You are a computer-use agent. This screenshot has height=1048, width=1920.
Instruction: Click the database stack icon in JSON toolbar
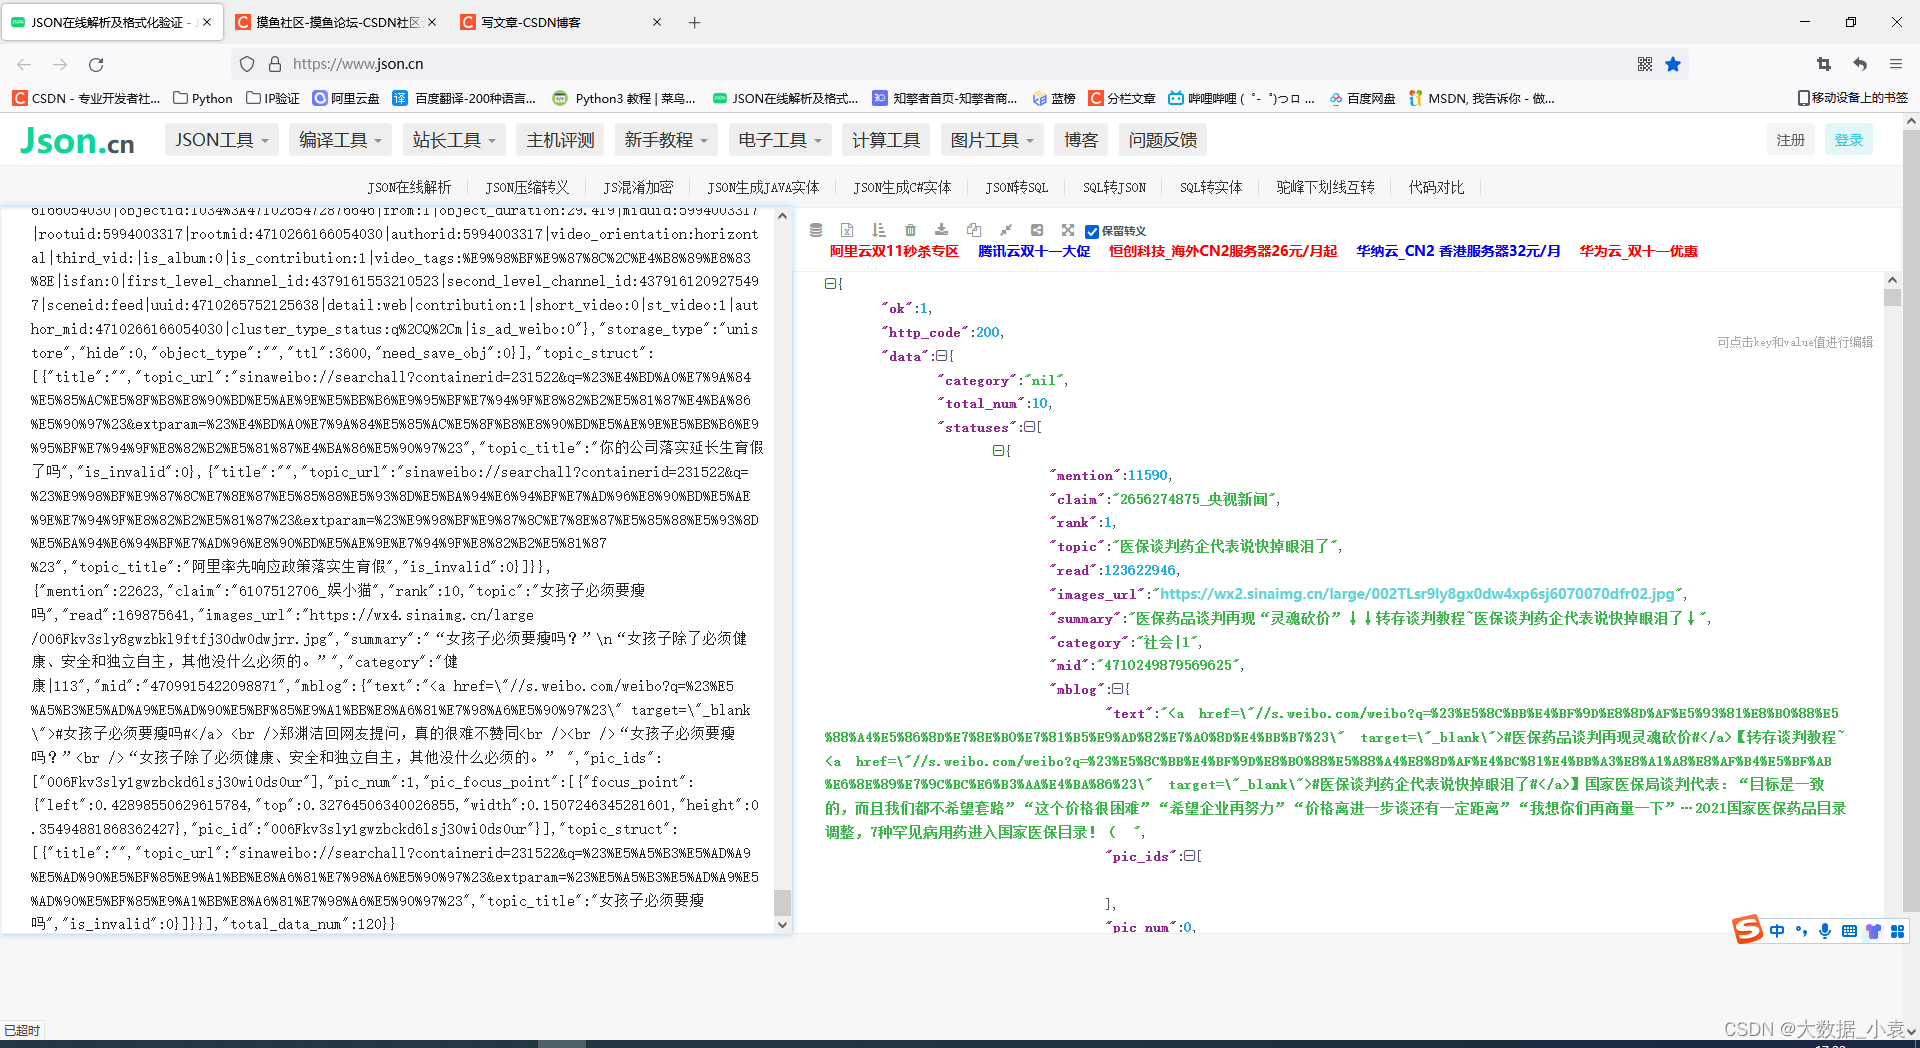(816, 230)
